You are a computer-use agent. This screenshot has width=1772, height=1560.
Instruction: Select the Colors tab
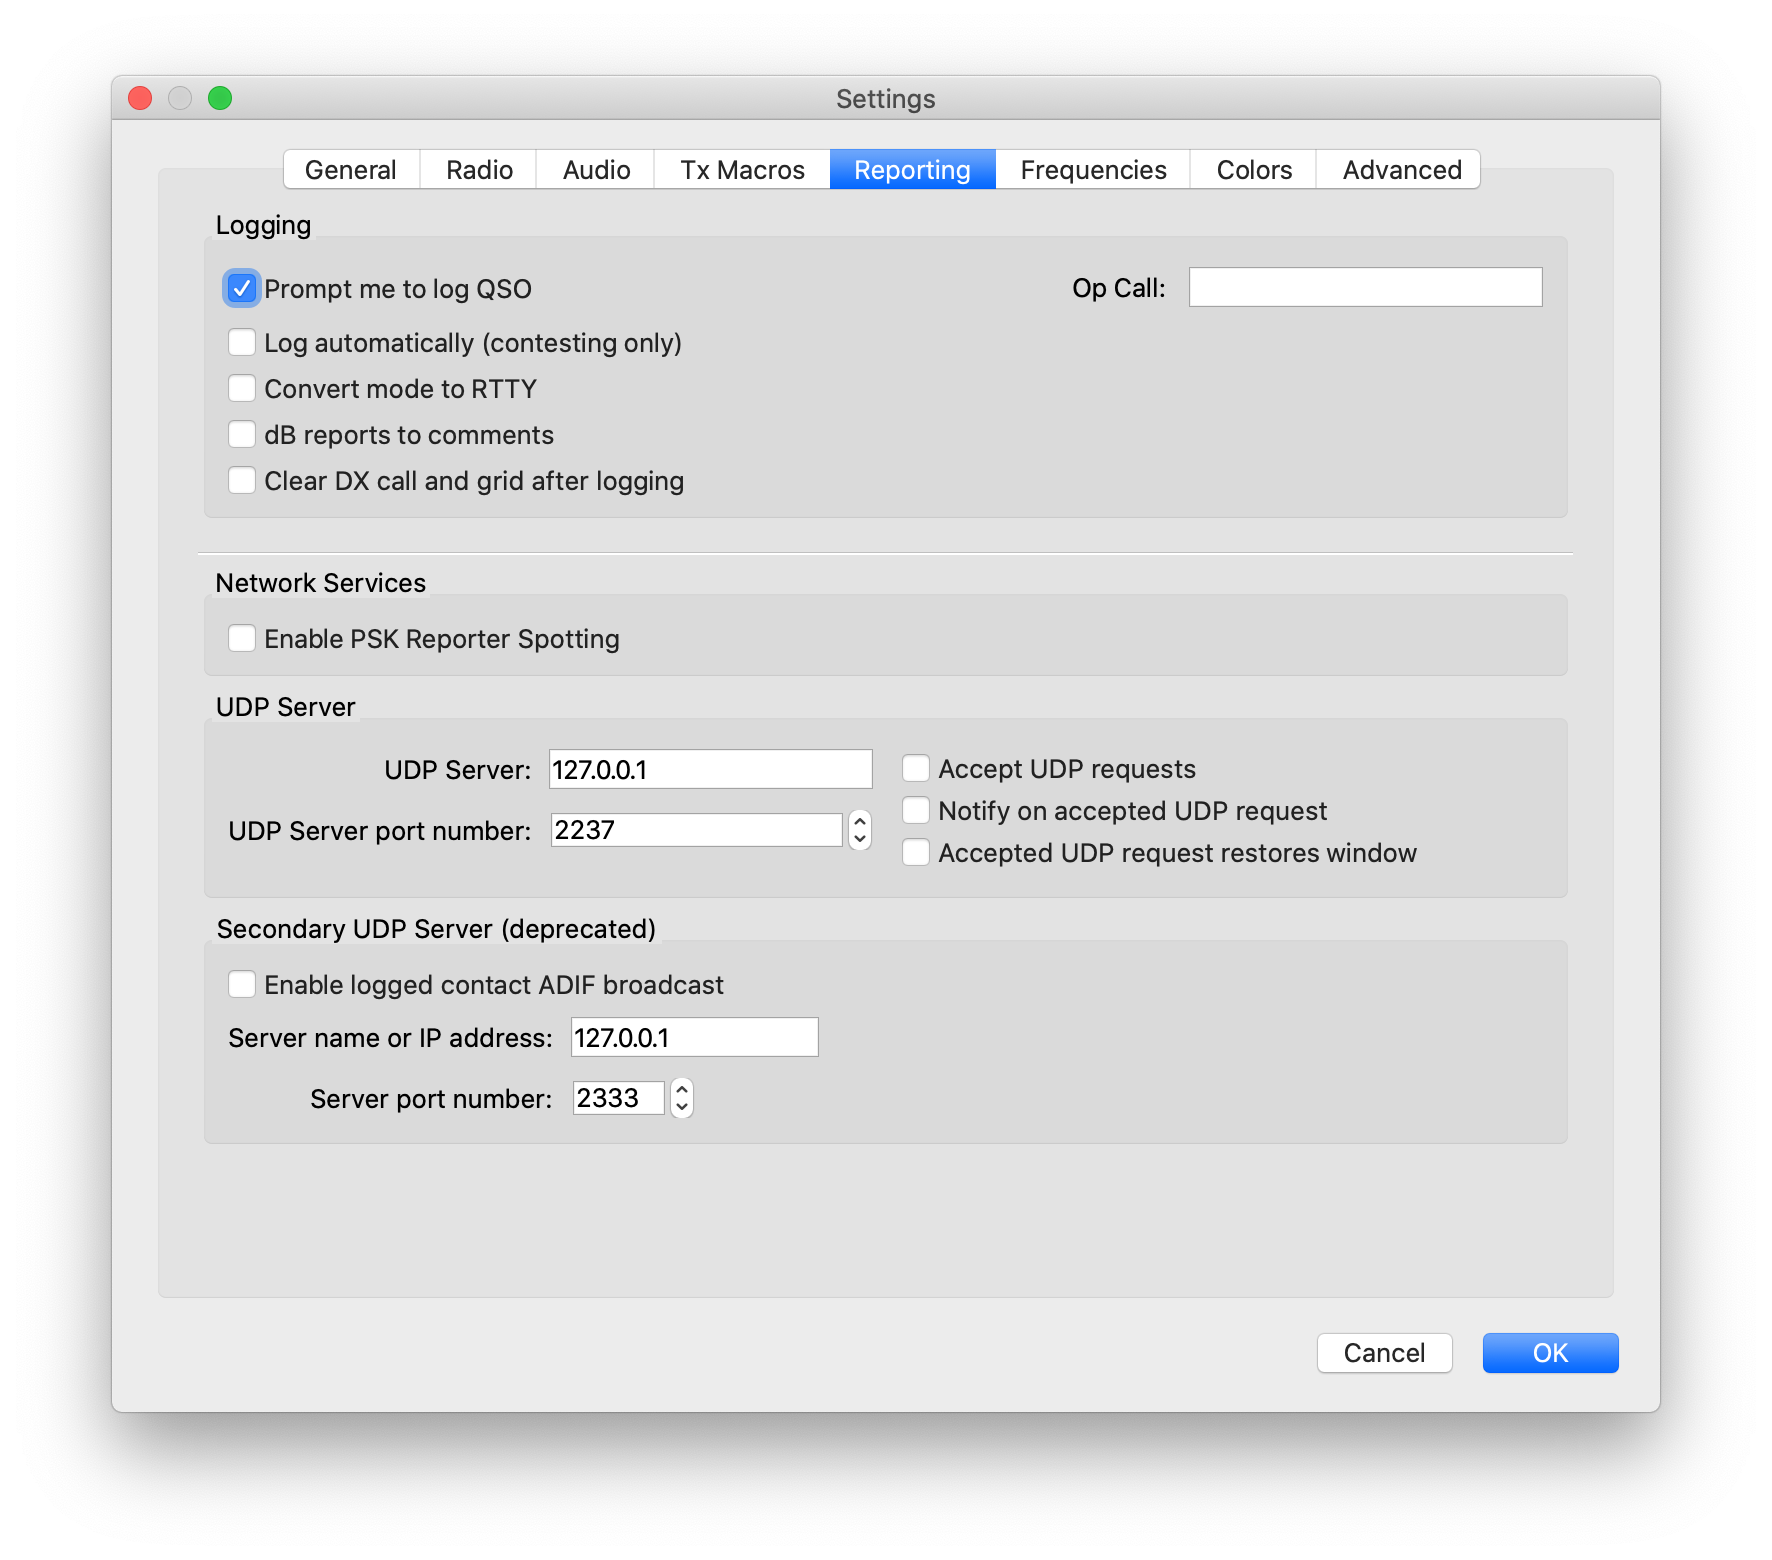1254,170
